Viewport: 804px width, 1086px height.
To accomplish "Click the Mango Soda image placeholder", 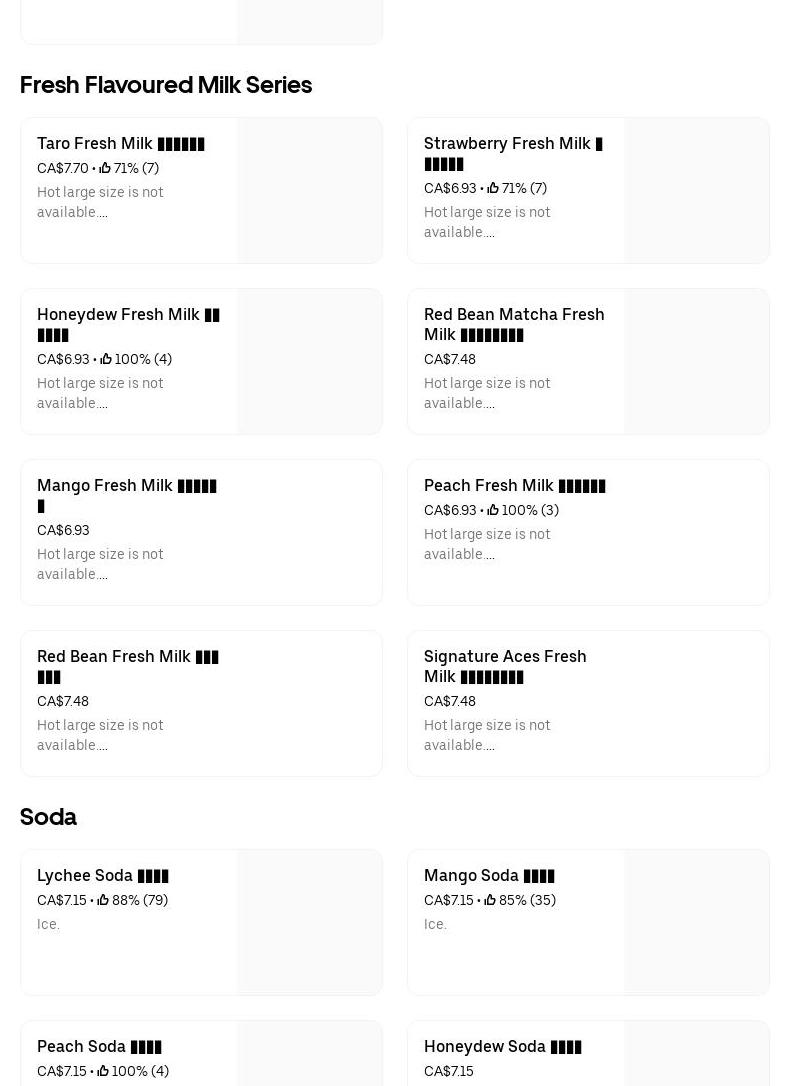I will [697, 923].
